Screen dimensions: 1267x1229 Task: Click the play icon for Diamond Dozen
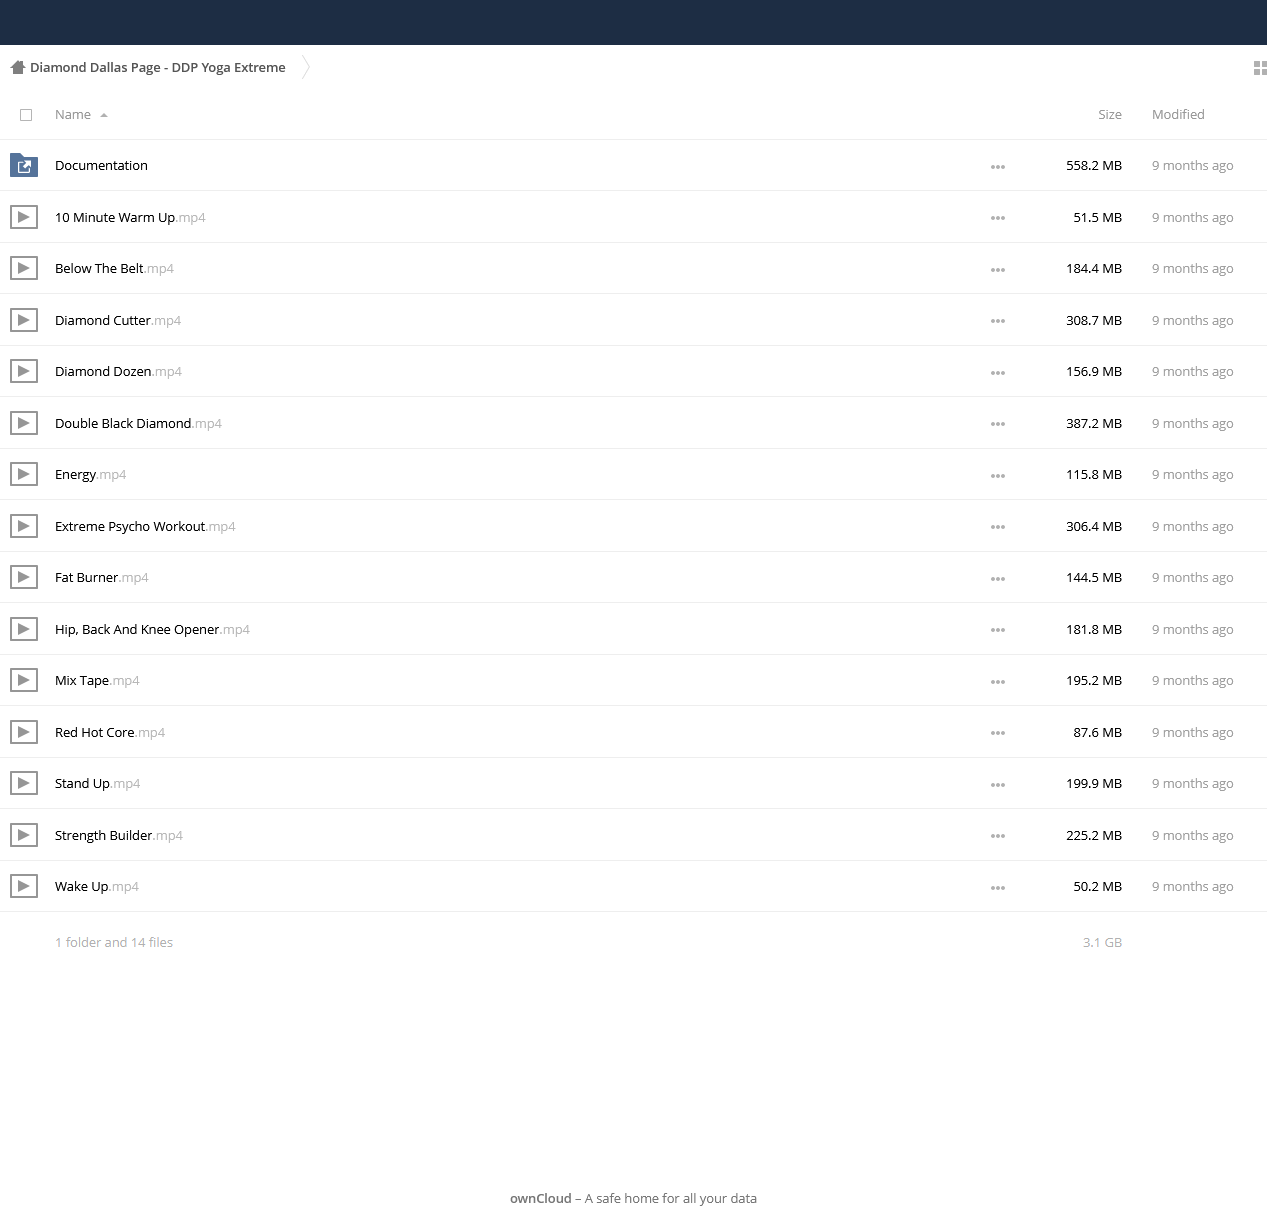pos(24,371)
